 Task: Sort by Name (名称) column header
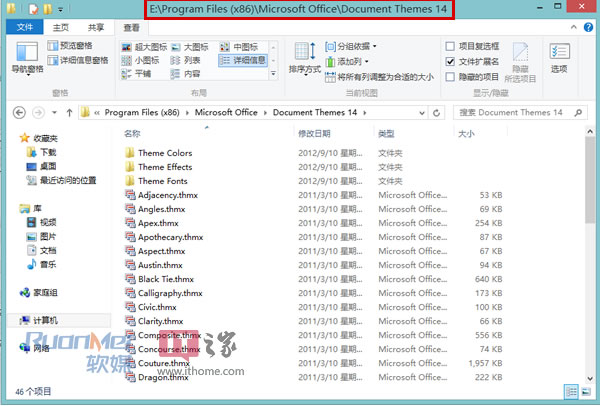pyautogui.click(x=132, y=134)
